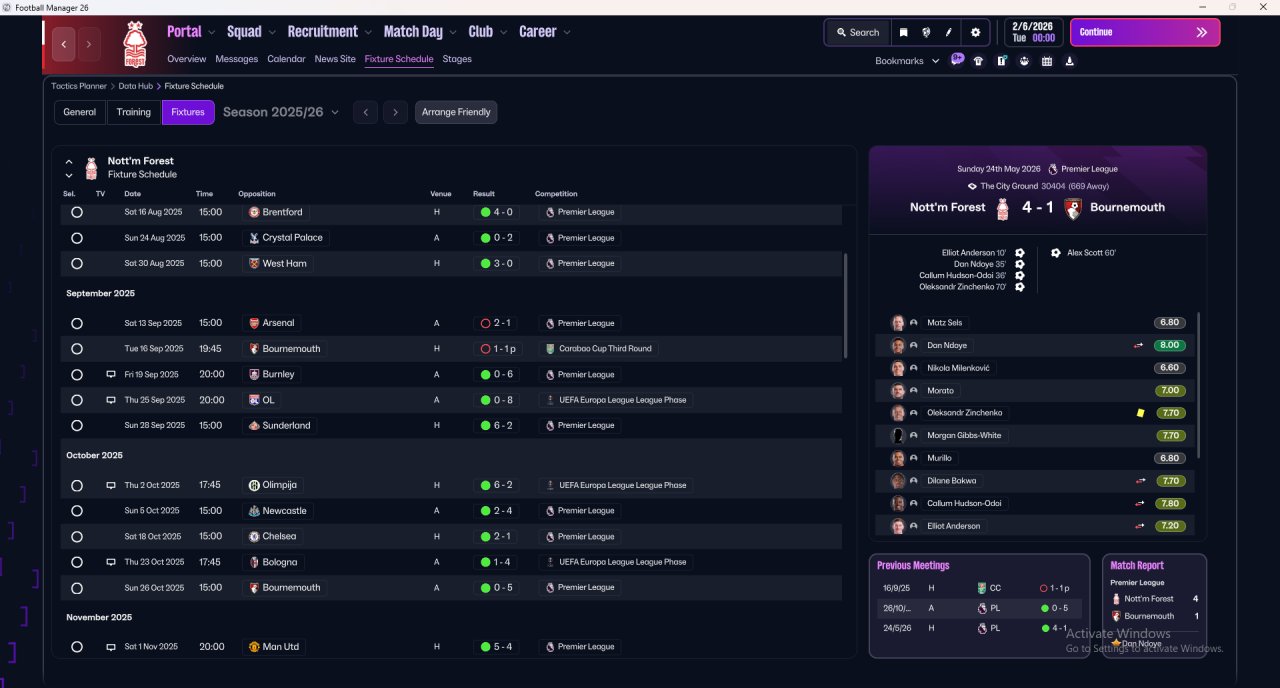Click the Bournemouth badge in match summary header
Image resolution: width=1280 pixels, height=688 pixels.
pos(1073,208)
